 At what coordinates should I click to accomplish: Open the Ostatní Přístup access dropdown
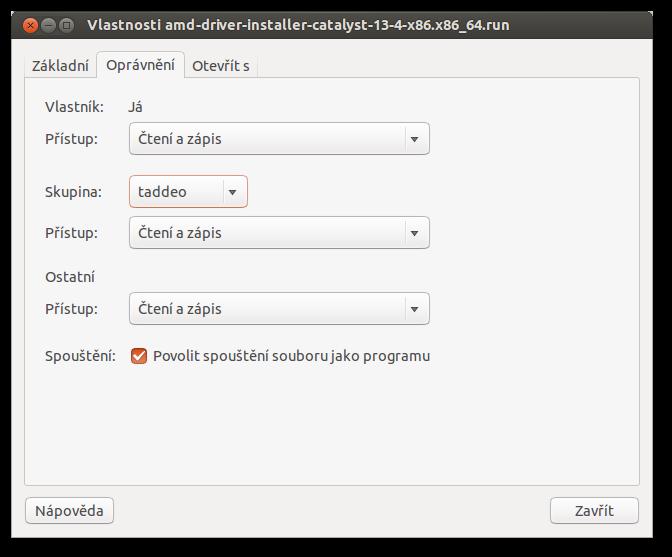(279, 308)
